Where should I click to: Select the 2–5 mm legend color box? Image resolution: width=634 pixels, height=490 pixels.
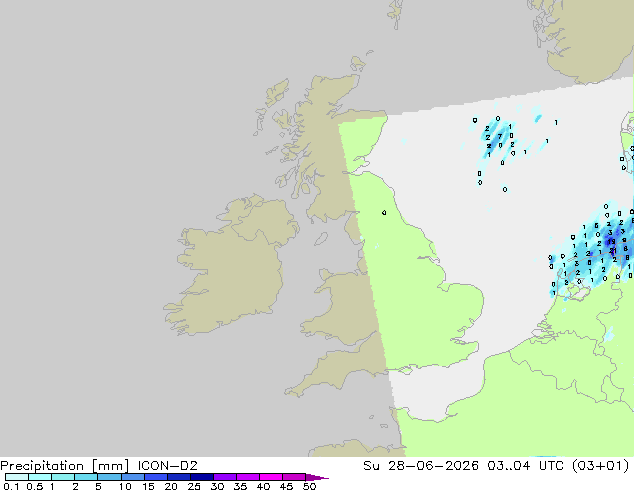click(86, 477)
